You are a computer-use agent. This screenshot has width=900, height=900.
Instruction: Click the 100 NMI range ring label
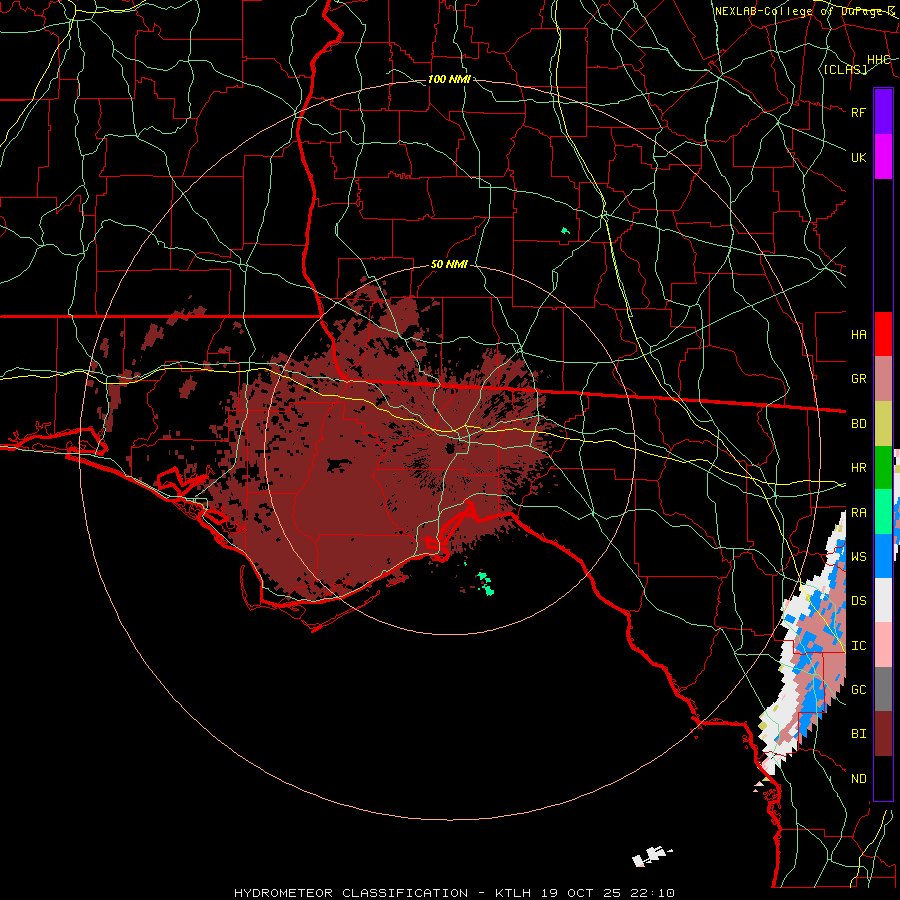pos(449,79)
